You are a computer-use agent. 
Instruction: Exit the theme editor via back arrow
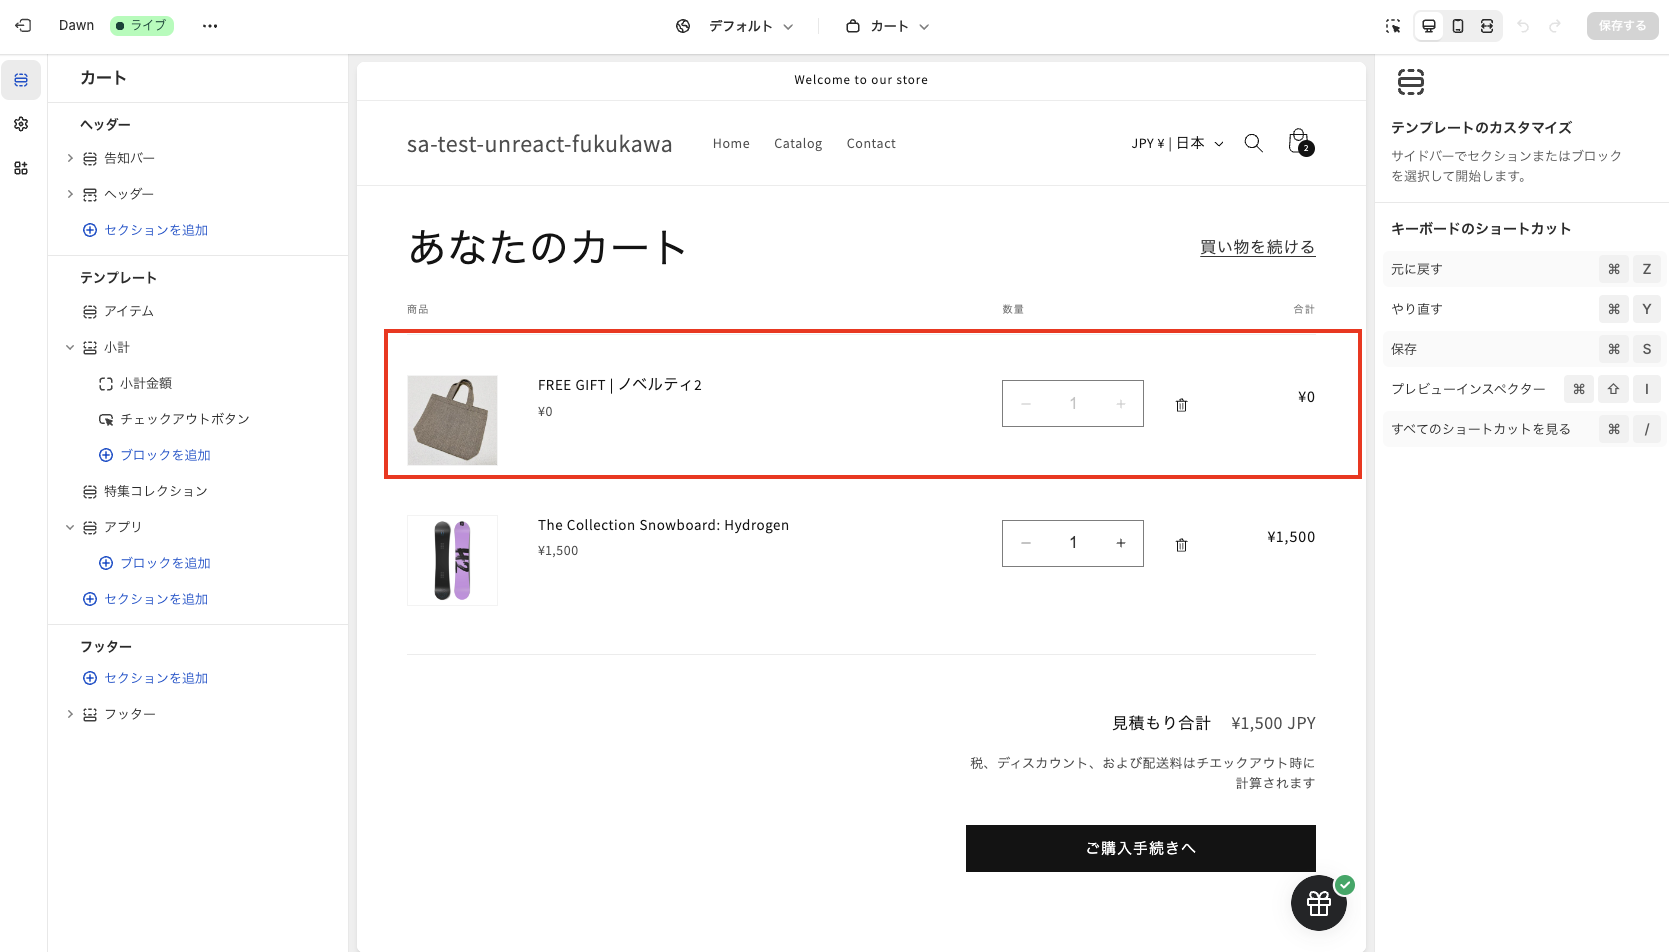pos(22,25)
